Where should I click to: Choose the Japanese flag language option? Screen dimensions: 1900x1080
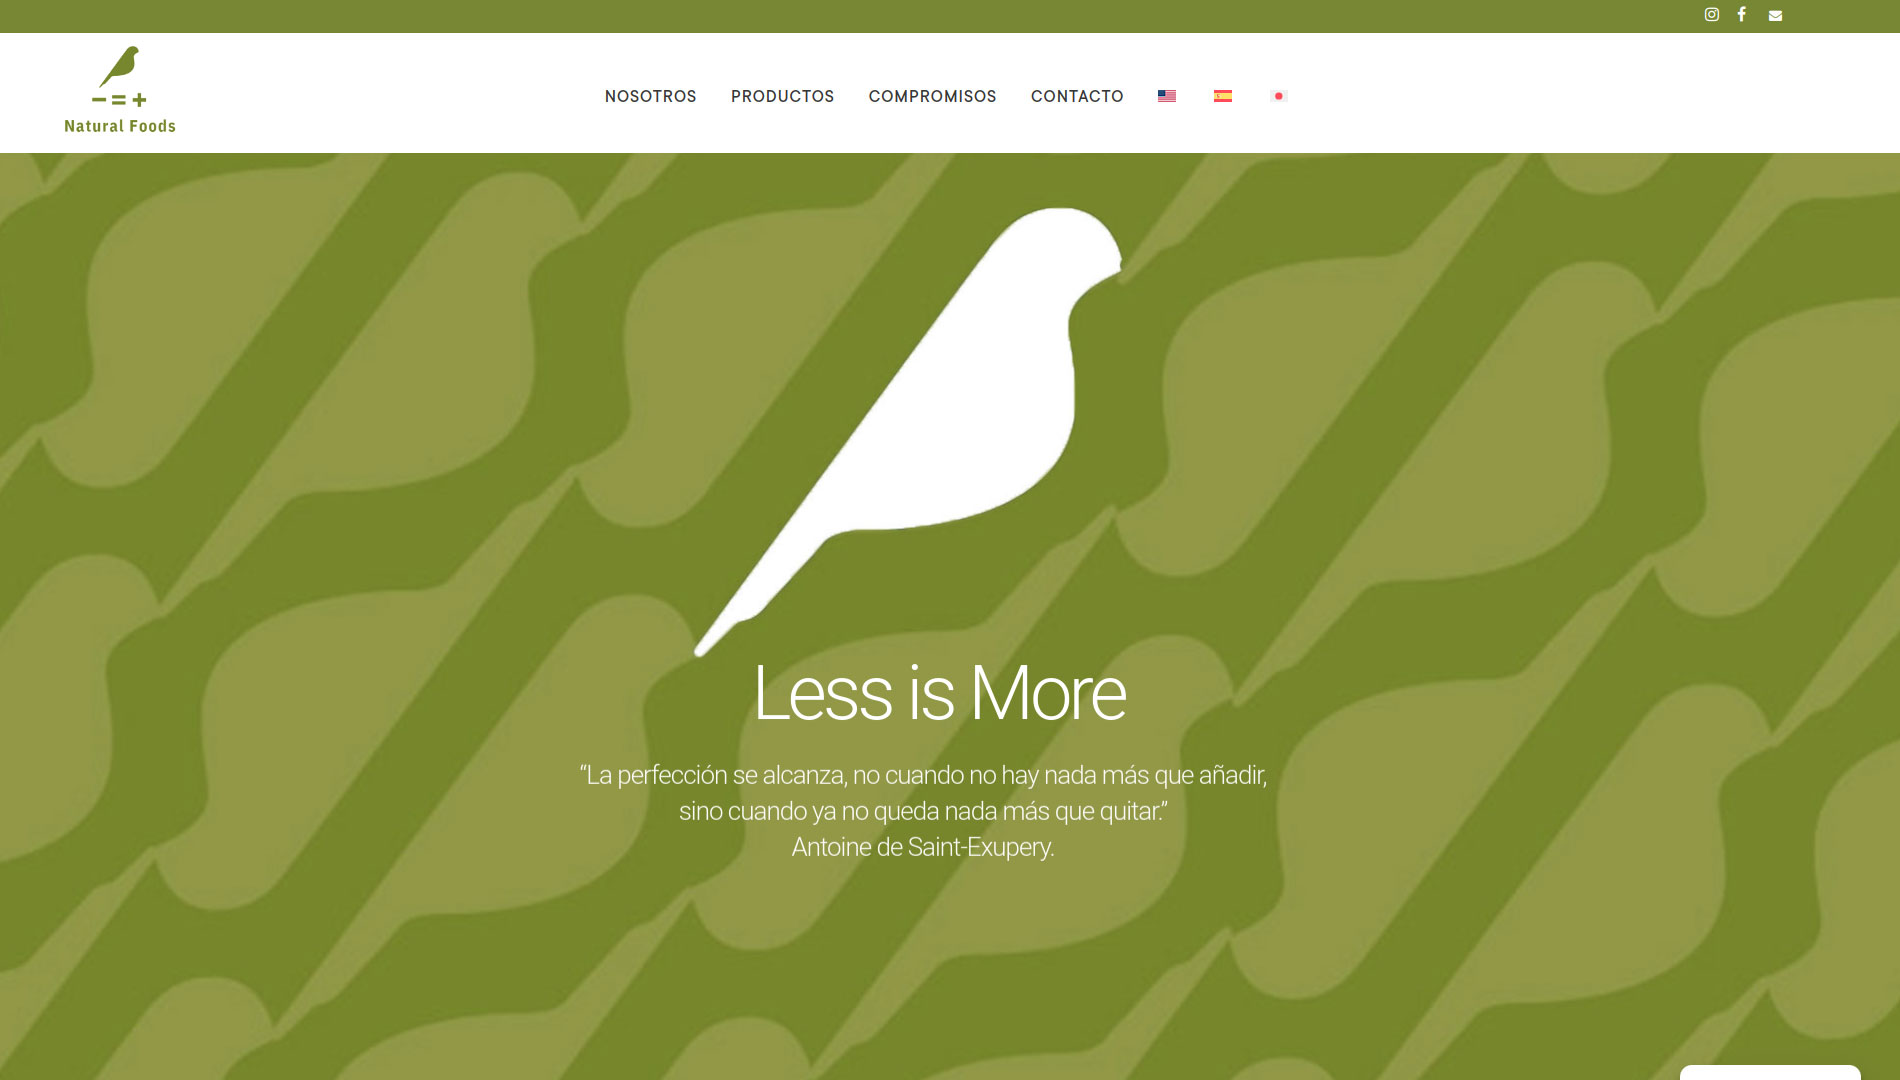pyautogui.click(x=1279, y=96)
